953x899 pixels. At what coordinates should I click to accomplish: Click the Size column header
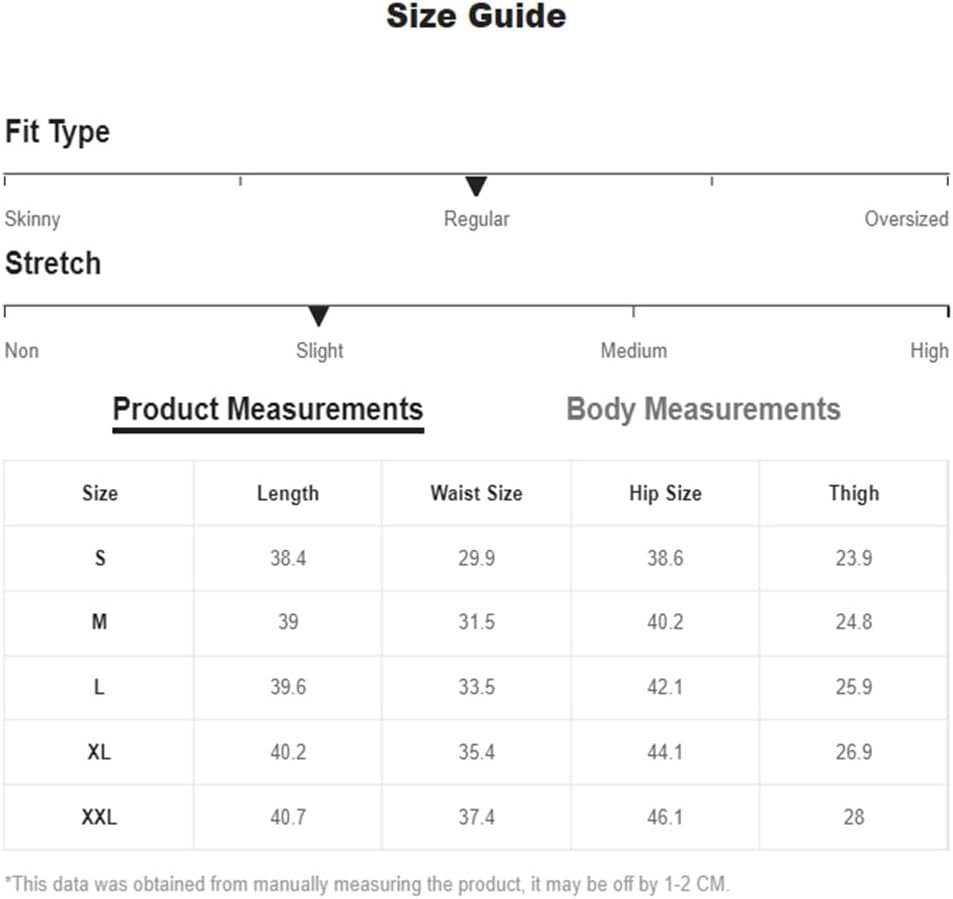tap(100, 493)
